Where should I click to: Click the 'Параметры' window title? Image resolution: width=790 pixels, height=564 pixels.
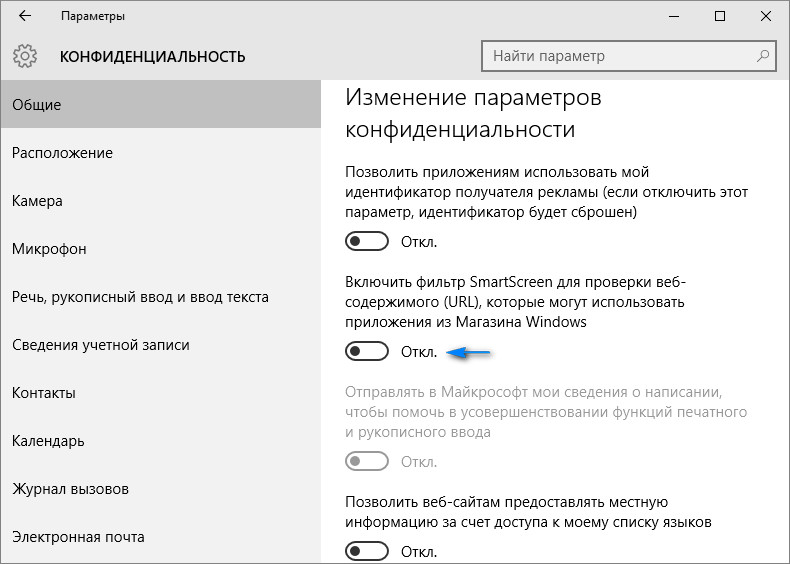coord(93,16)
